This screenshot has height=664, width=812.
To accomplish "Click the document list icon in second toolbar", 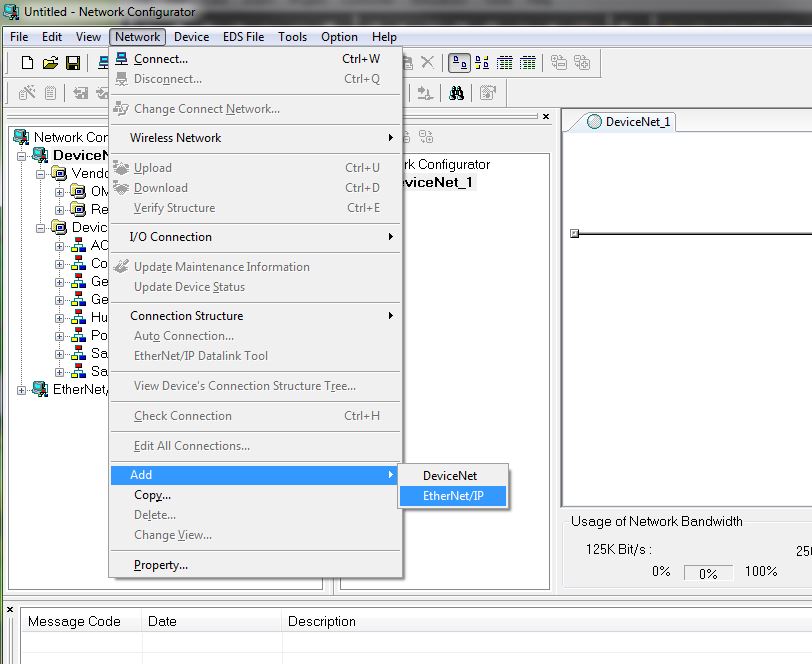I will 50,93.
